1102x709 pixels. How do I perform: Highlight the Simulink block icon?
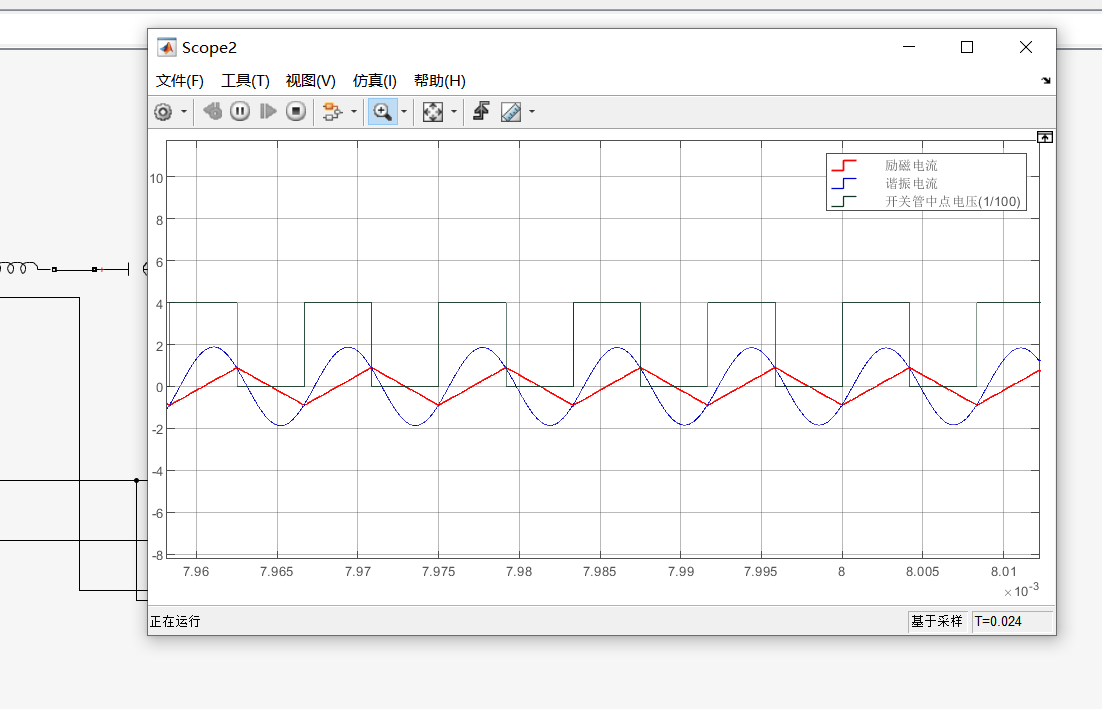(333, 112)
